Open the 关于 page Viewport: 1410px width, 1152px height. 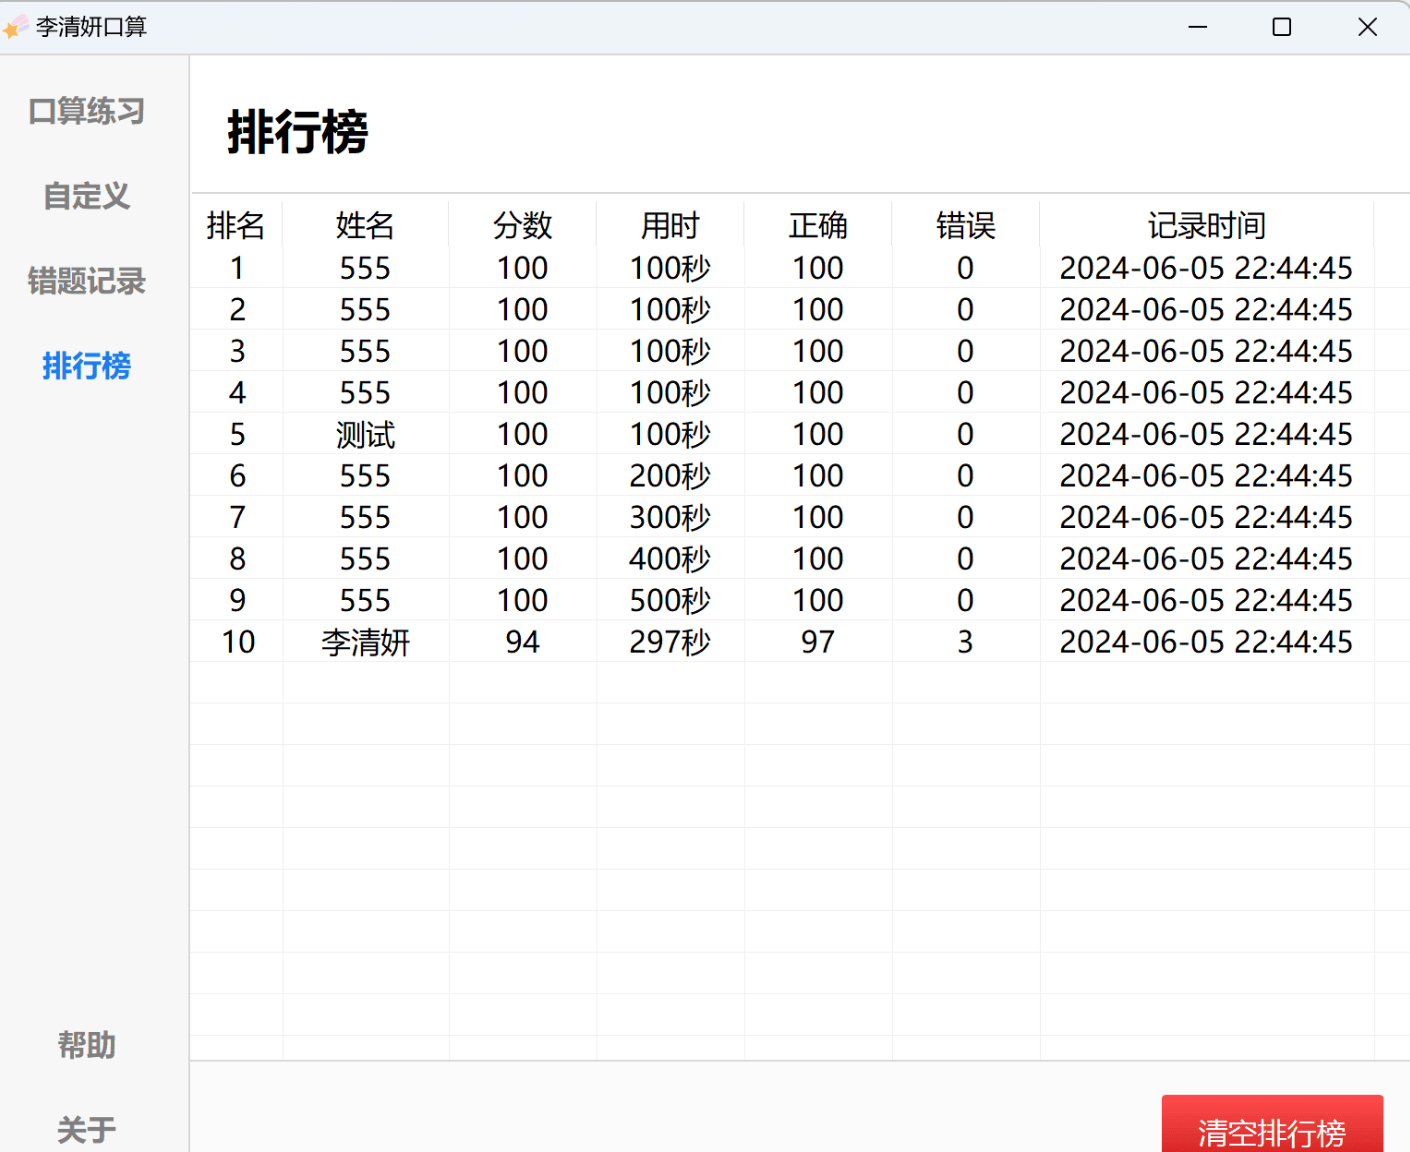click(x=87, y=1130)
